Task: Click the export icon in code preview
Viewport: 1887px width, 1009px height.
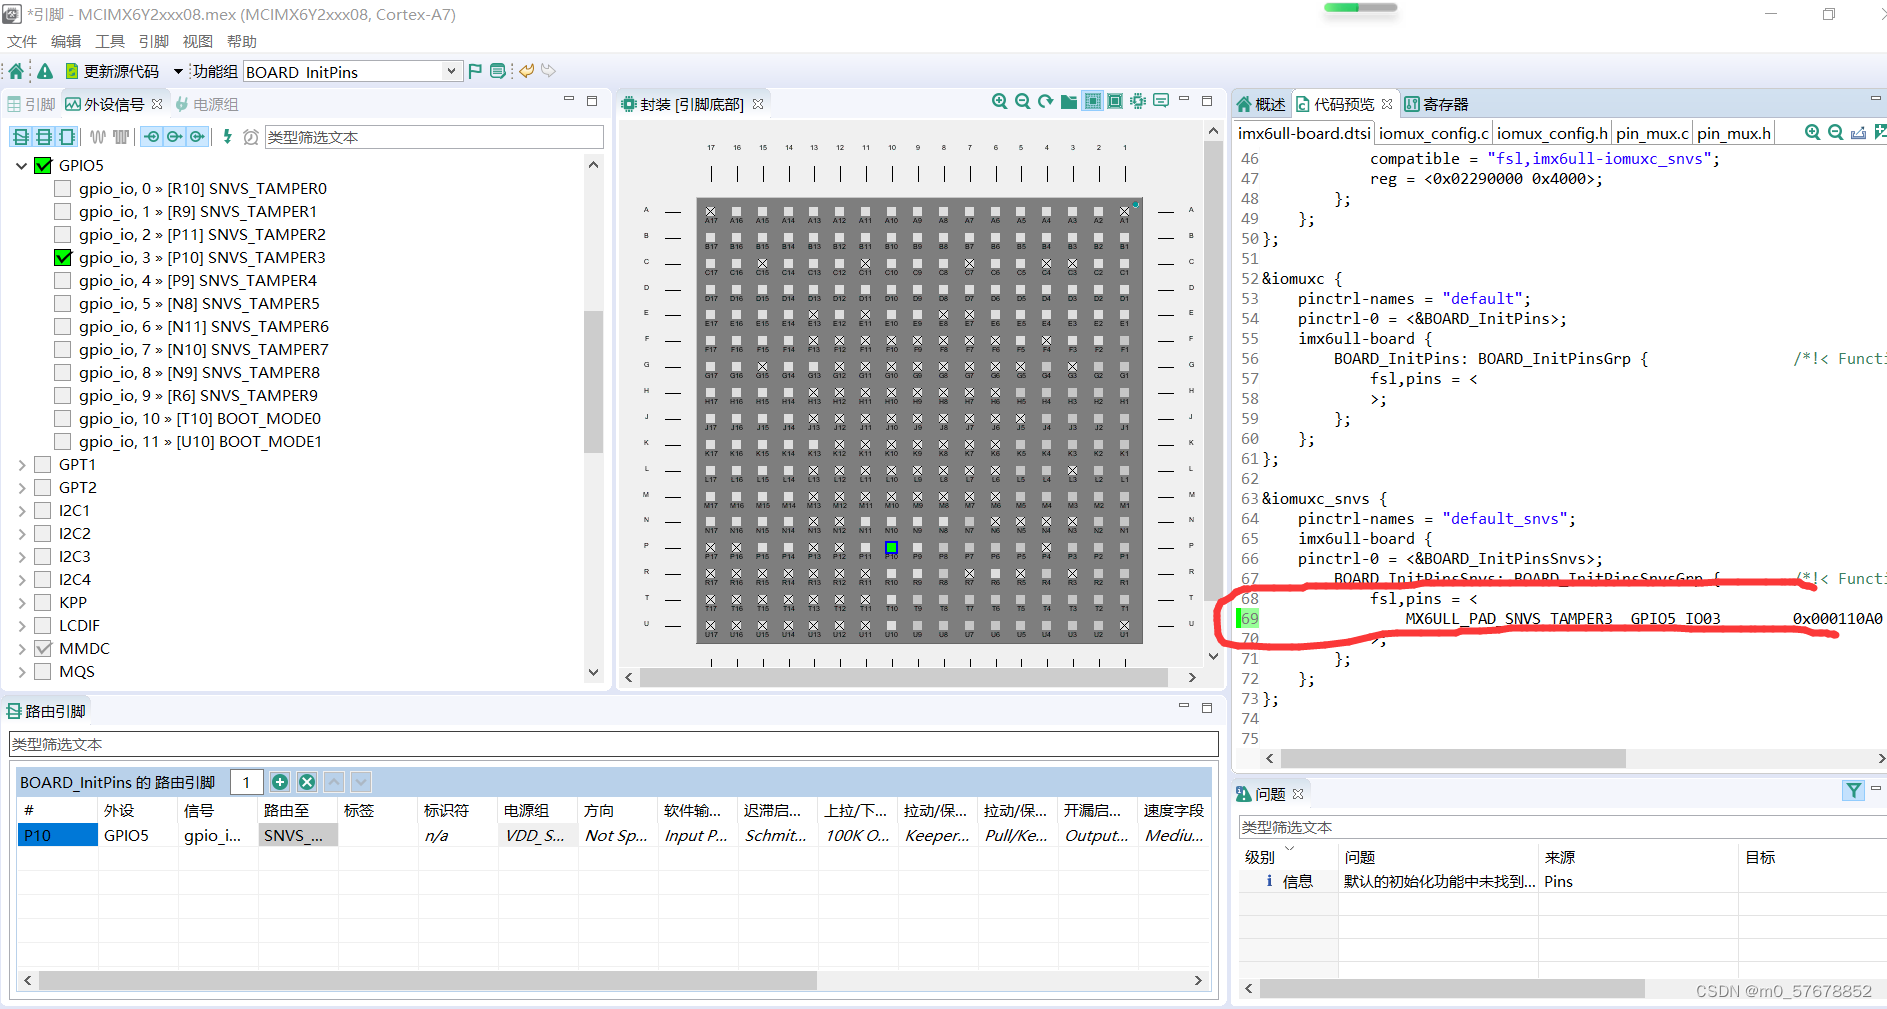Action: (x=1858, y=132)
